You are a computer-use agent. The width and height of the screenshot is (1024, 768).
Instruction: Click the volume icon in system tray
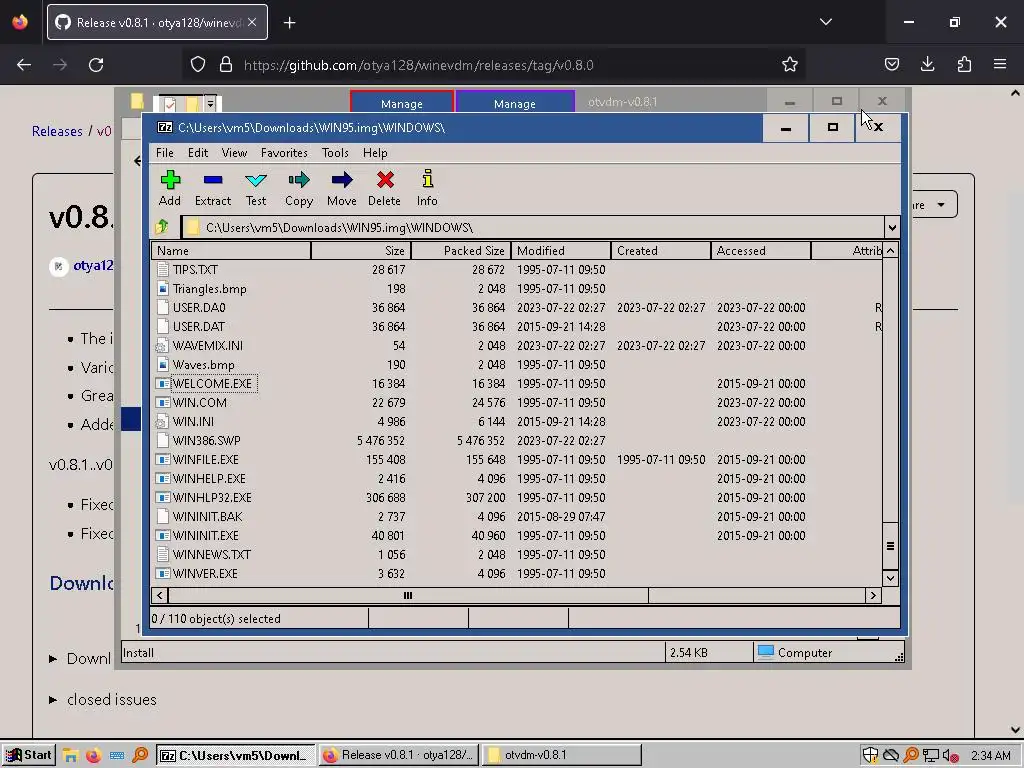950,756
